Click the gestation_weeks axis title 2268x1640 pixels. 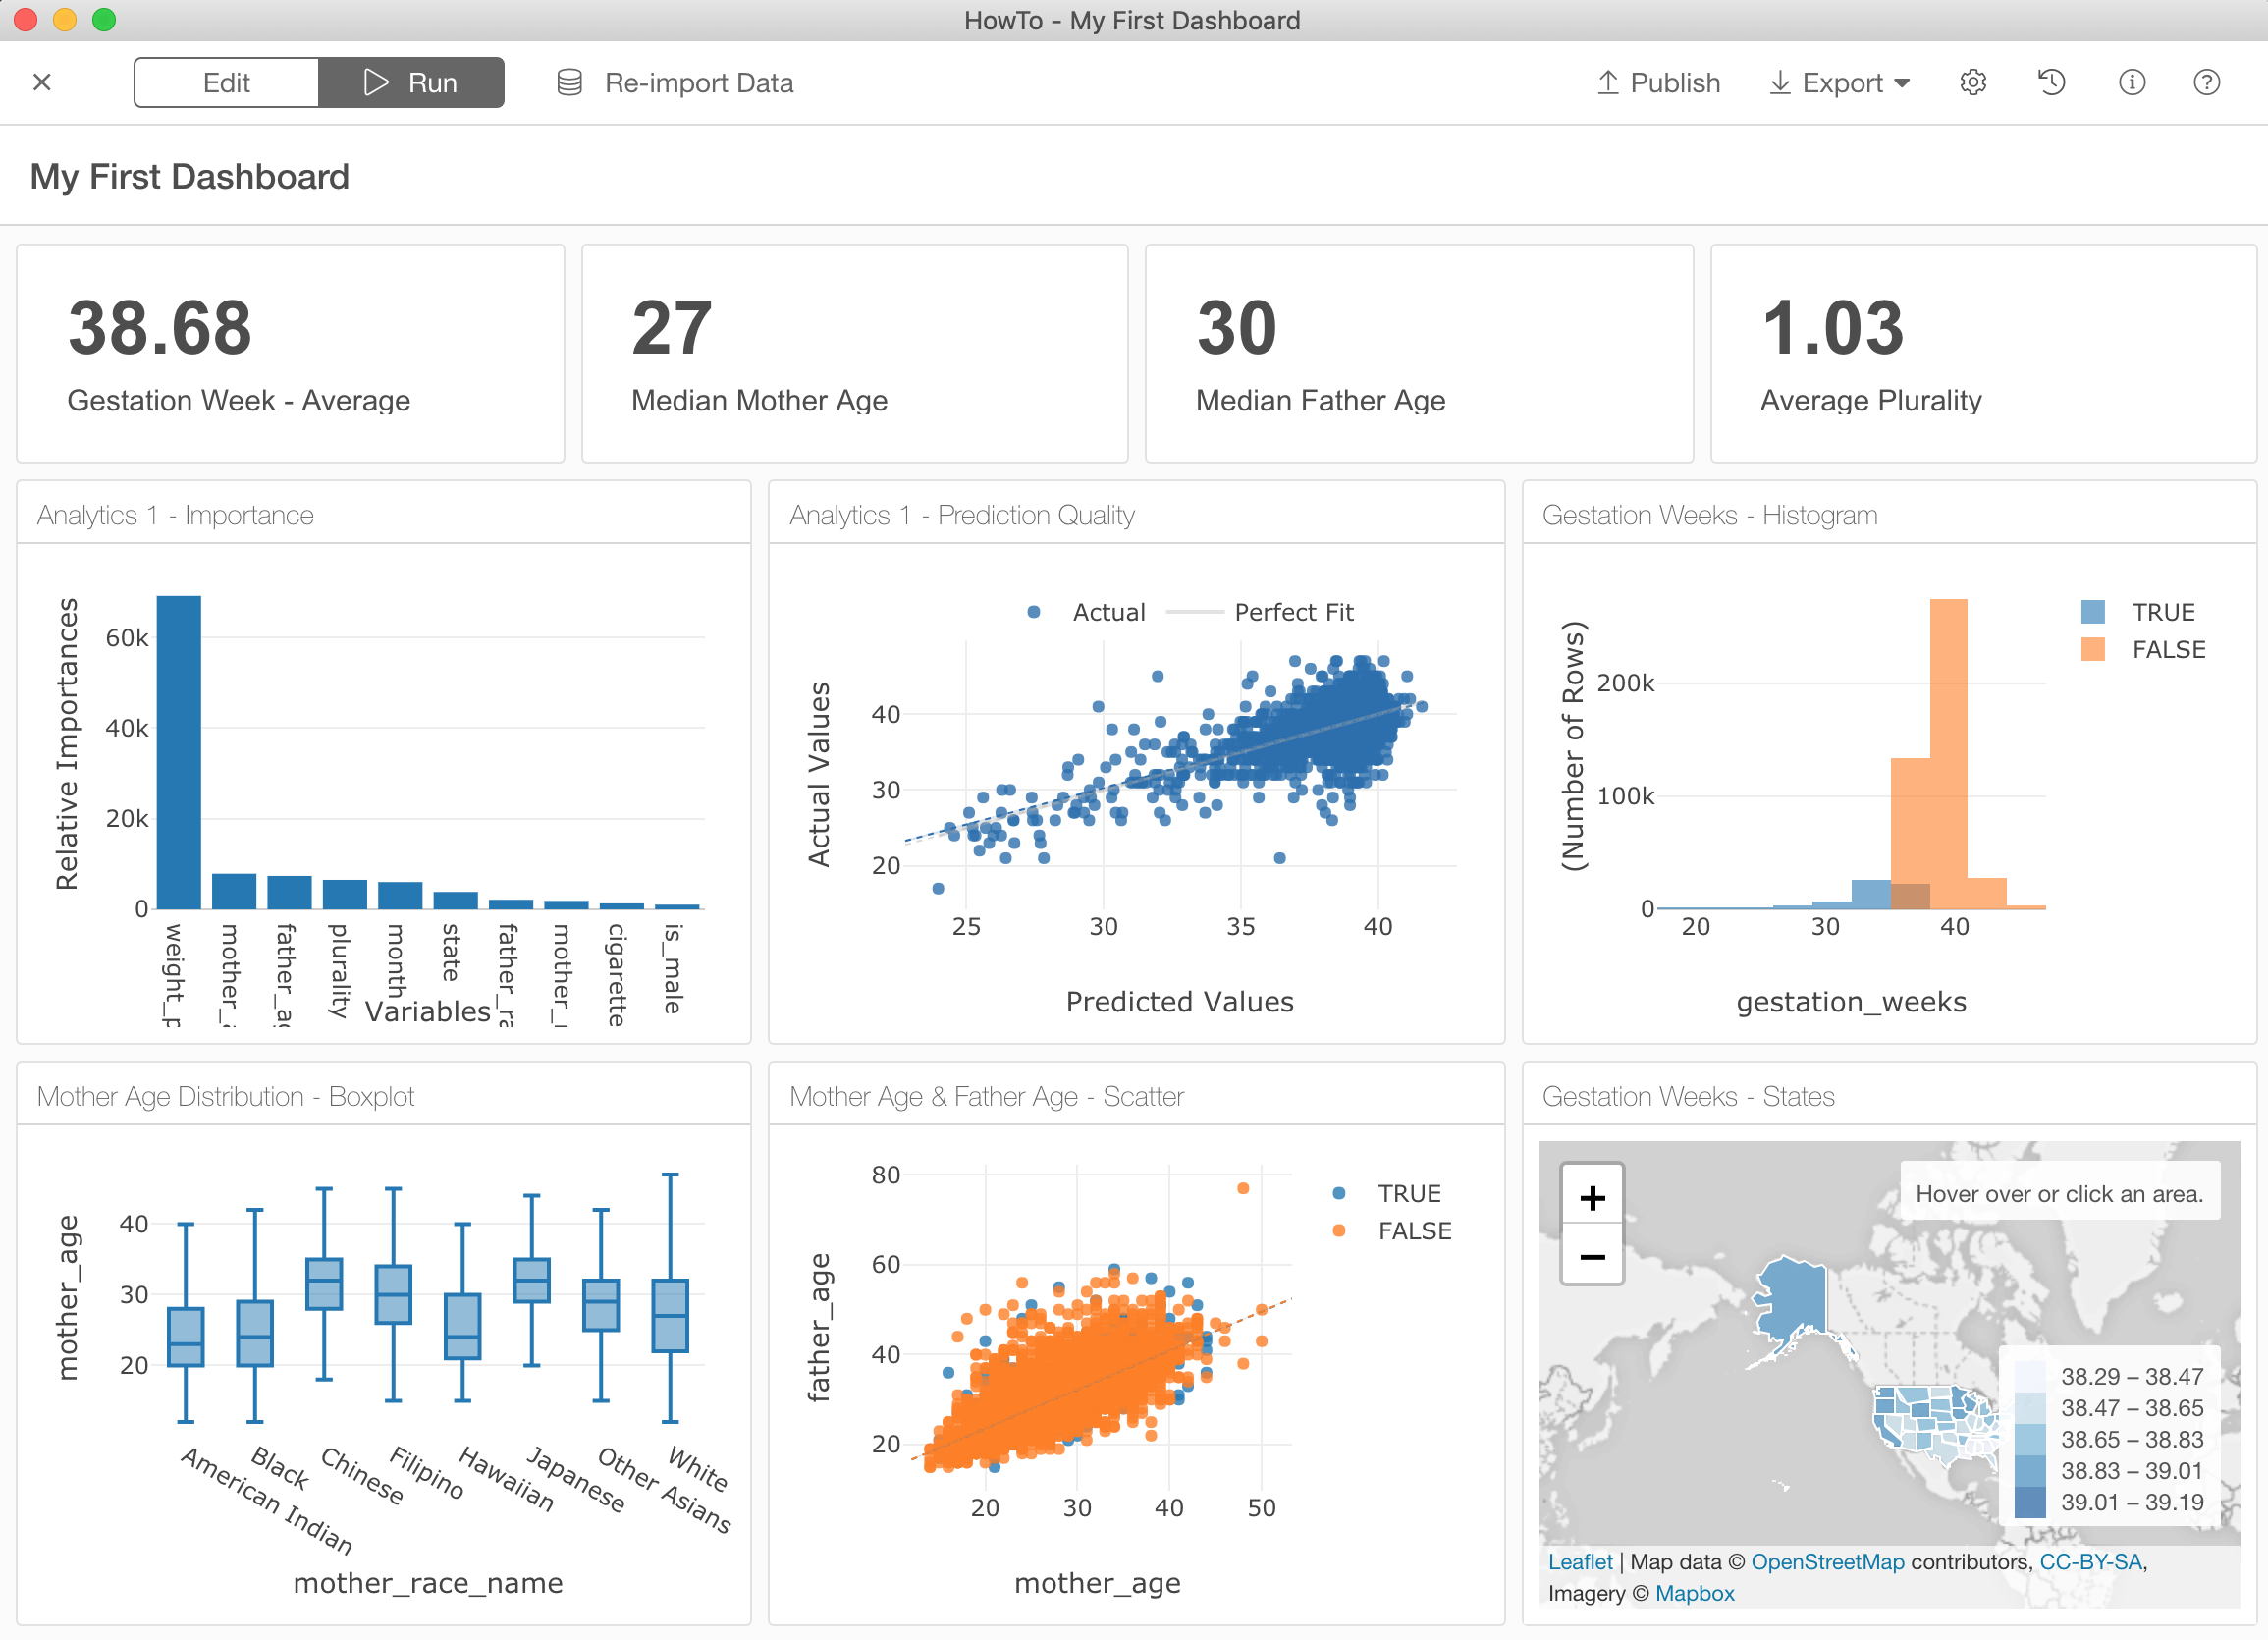[x=1851, y=1002]
